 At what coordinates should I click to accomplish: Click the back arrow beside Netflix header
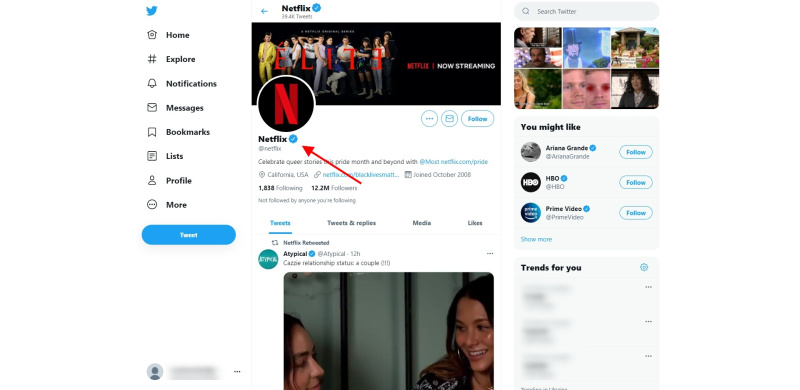coord(264,11)
